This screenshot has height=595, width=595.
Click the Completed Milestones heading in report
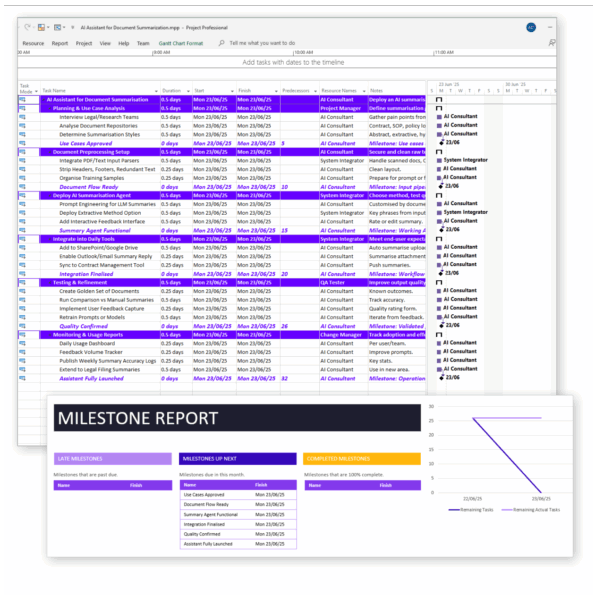click(362, 458)
